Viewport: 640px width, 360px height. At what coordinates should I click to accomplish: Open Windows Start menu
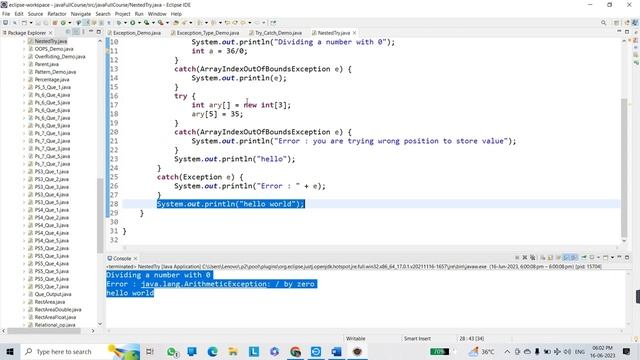click(x=10, y=351)
